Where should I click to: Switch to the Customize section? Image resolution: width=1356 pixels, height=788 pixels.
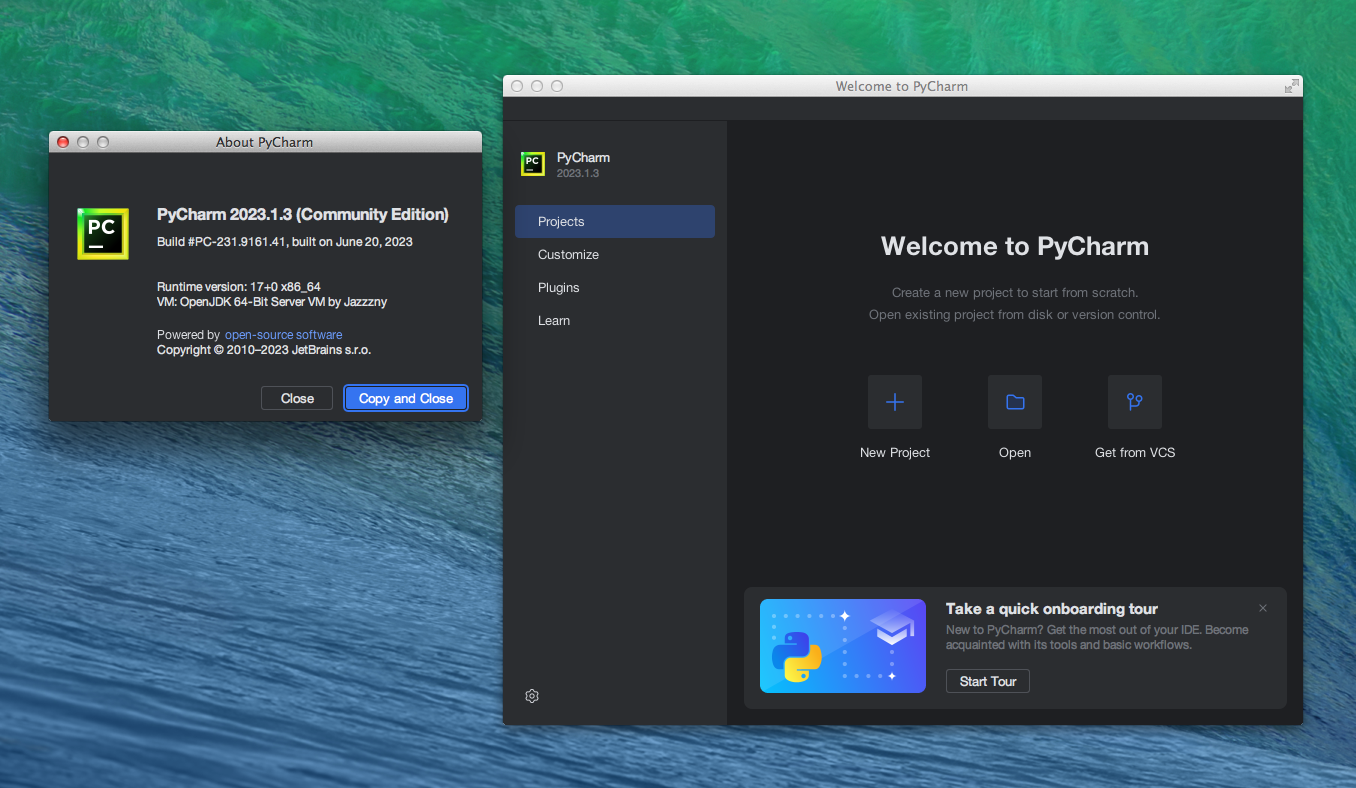pos(615,255)
